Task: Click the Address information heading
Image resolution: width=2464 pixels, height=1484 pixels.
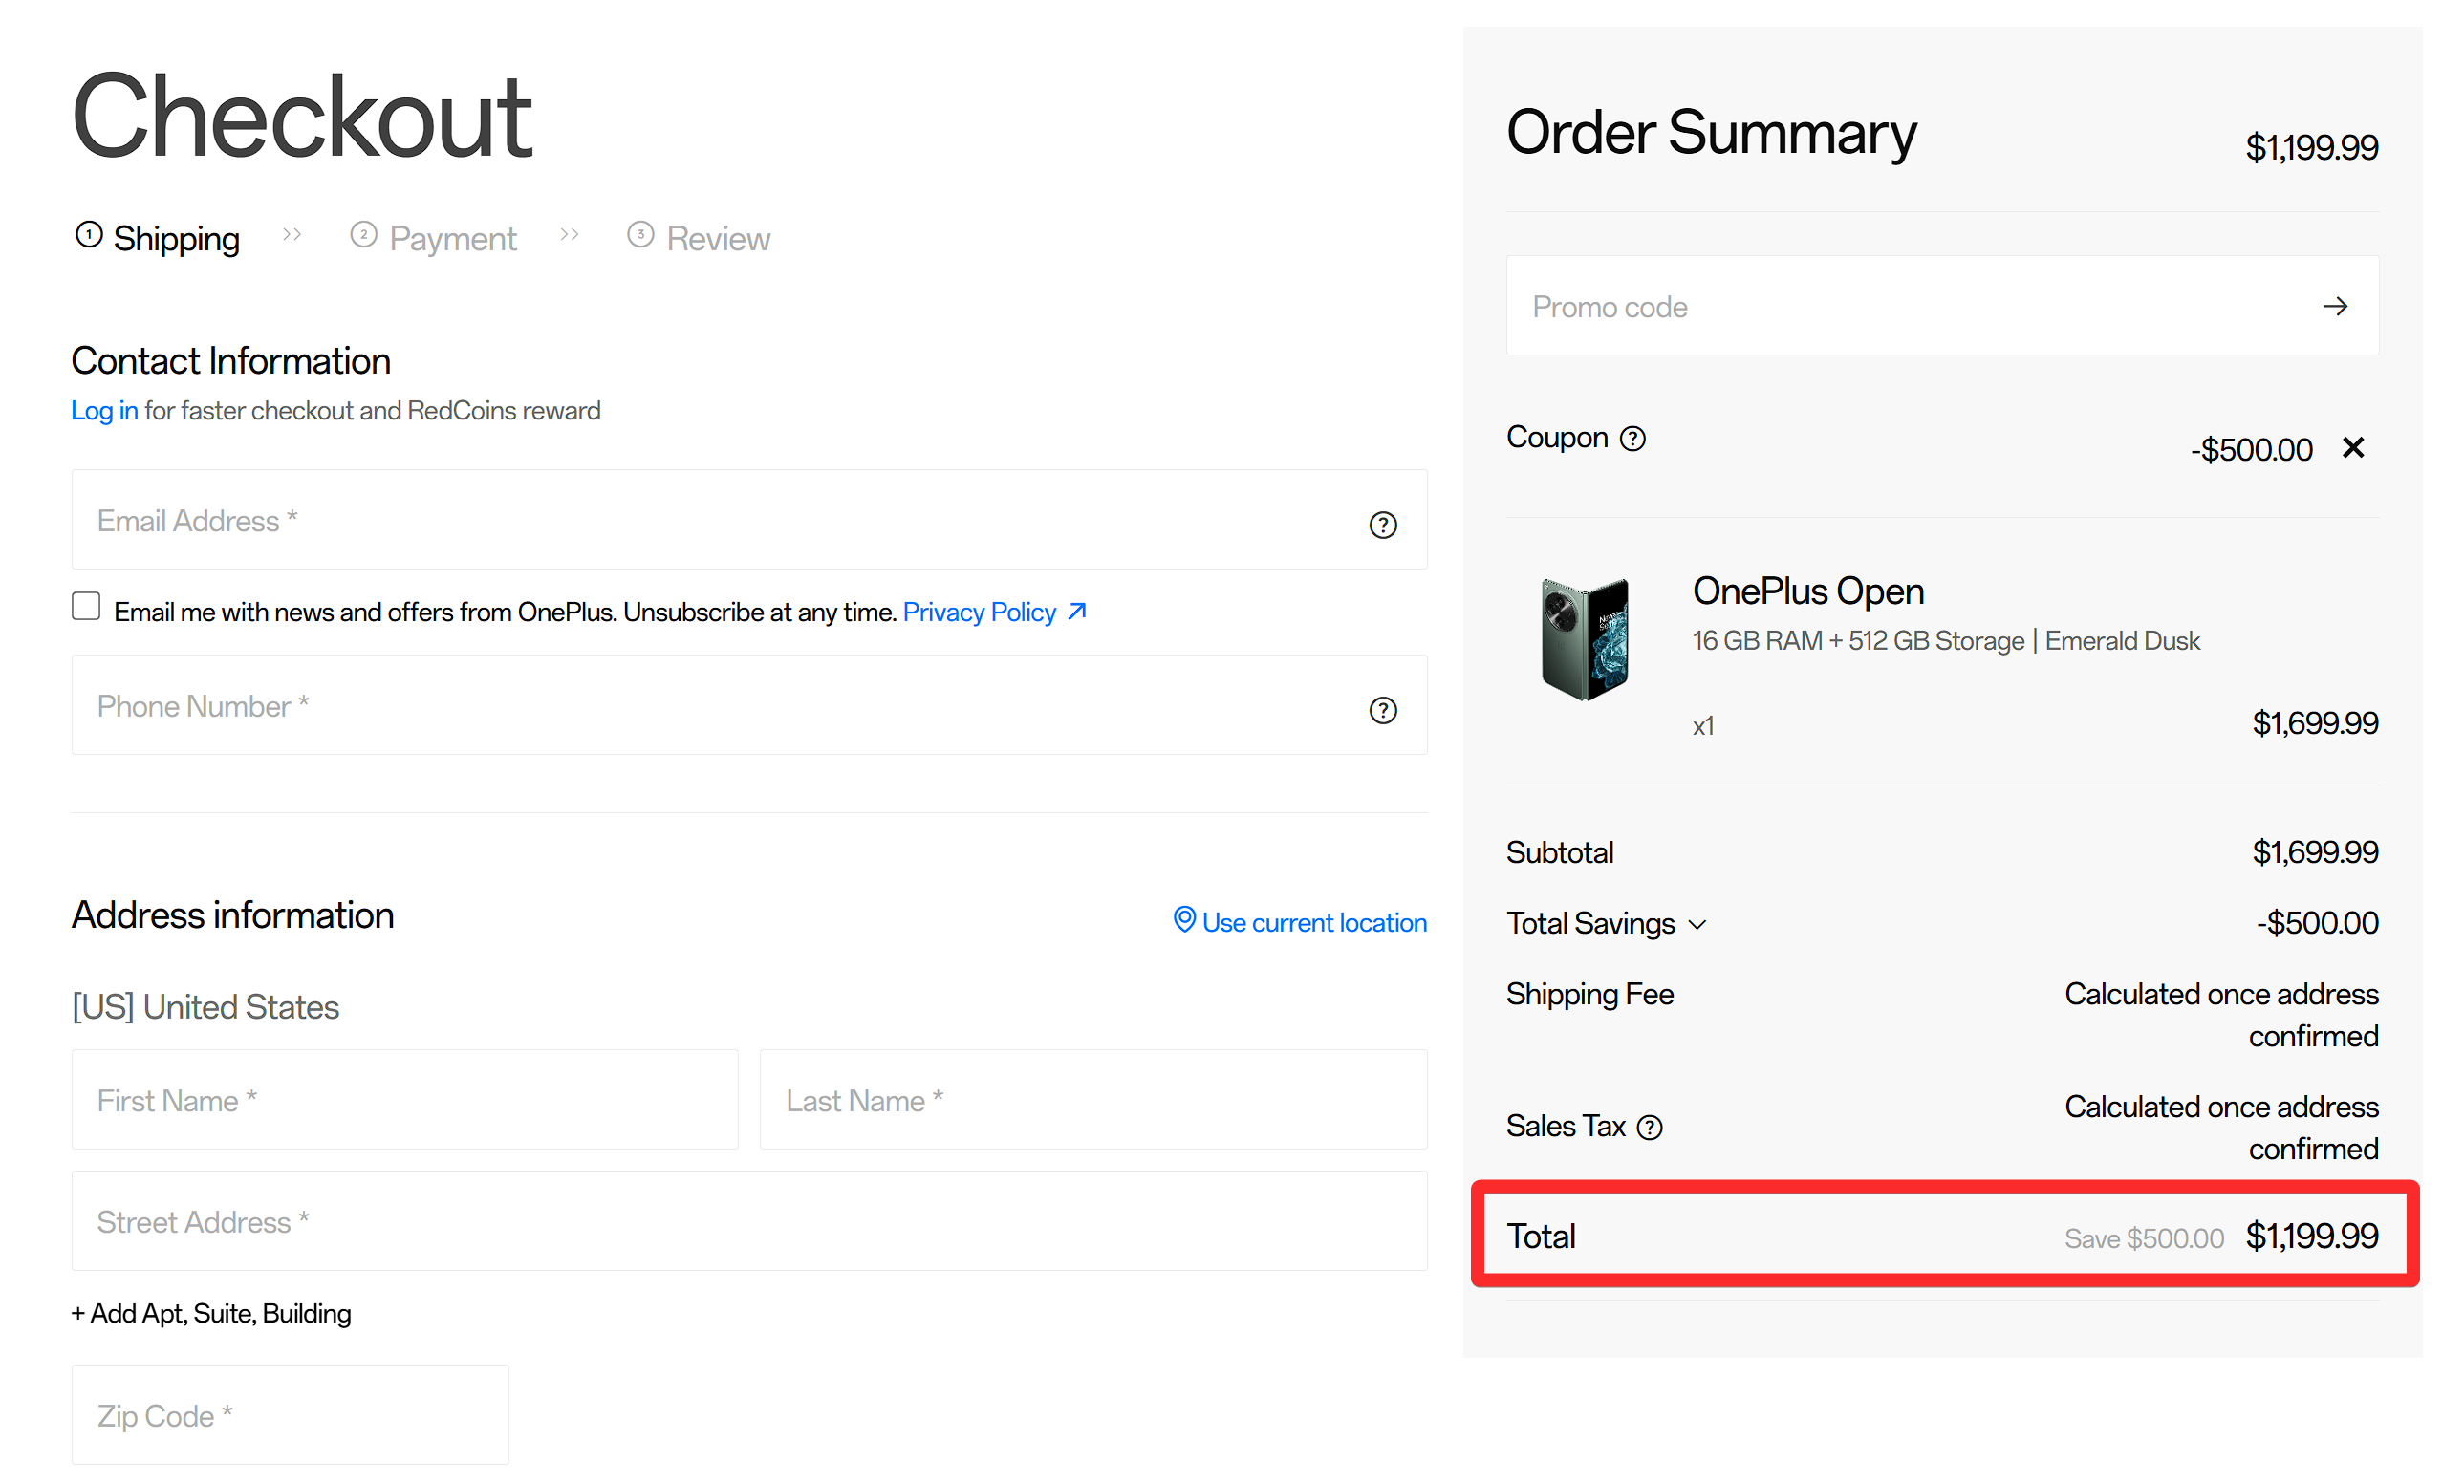Action: (x=233, y=915)
